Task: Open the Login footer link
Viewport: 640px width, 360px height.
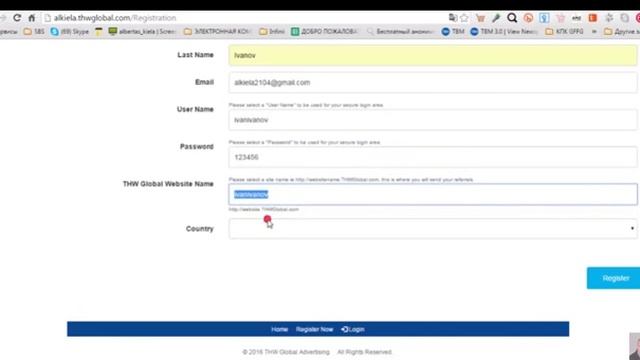Action: 353,329
